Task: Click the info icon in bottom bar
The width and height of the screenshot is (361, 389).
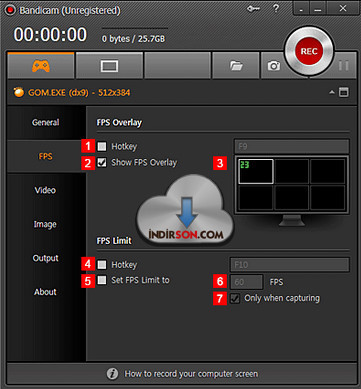Action: [x=112, y=374]
